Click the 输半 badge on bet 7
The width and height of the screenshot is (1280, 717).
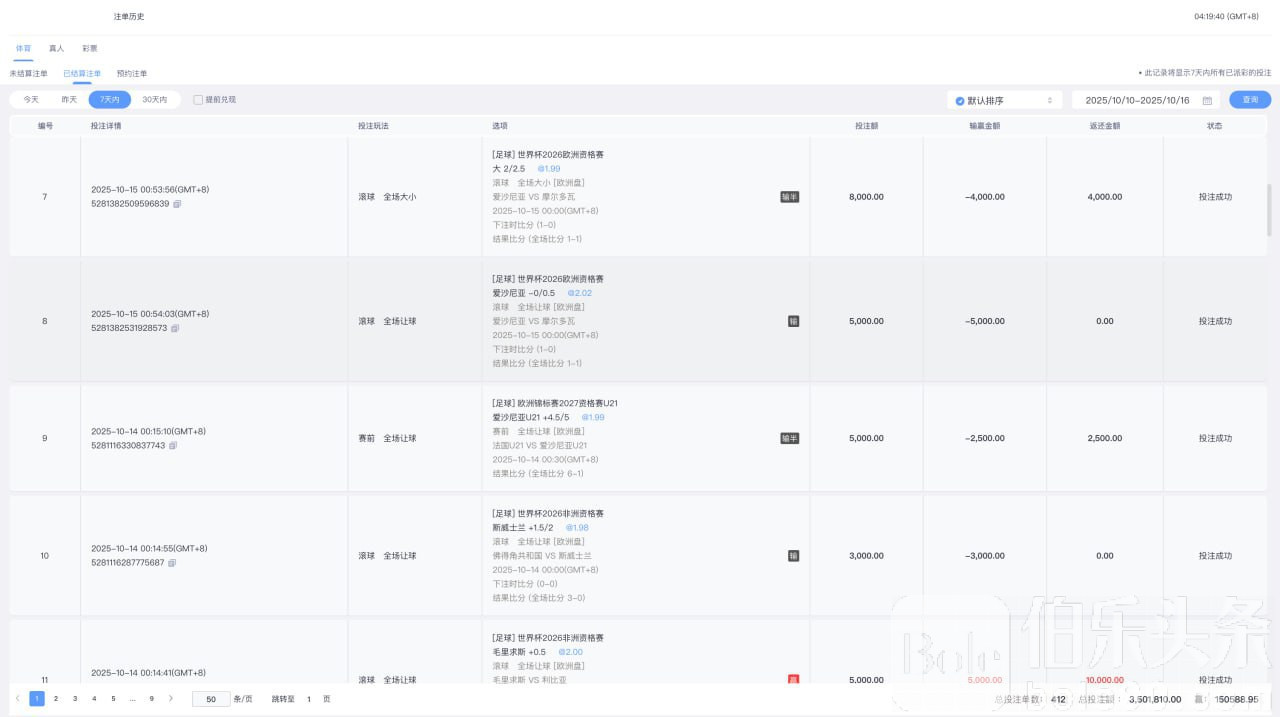[790, 197]
